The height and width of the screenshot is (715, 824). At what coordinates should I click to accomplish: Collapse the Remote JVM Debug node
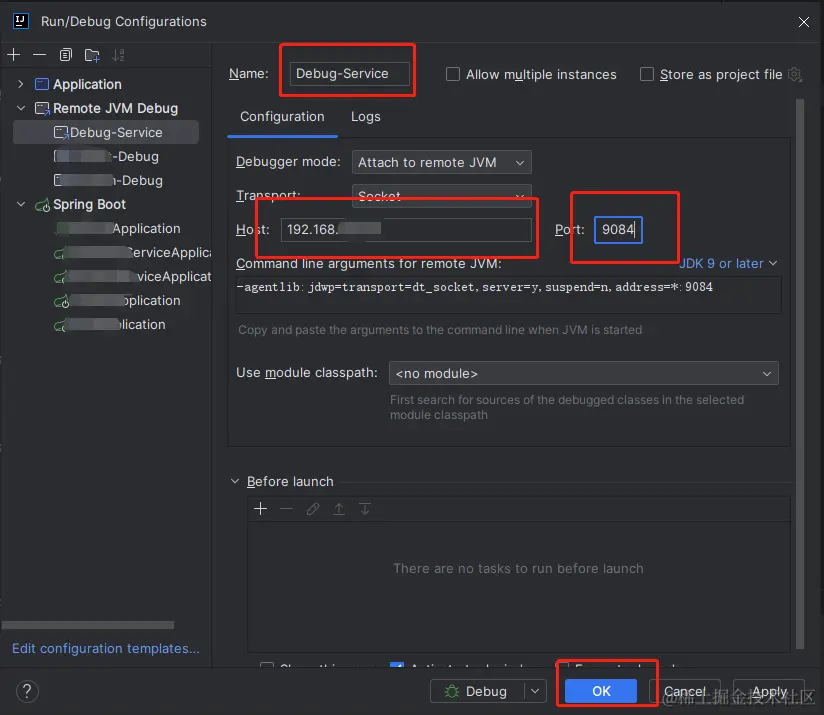tap(21, 108)
